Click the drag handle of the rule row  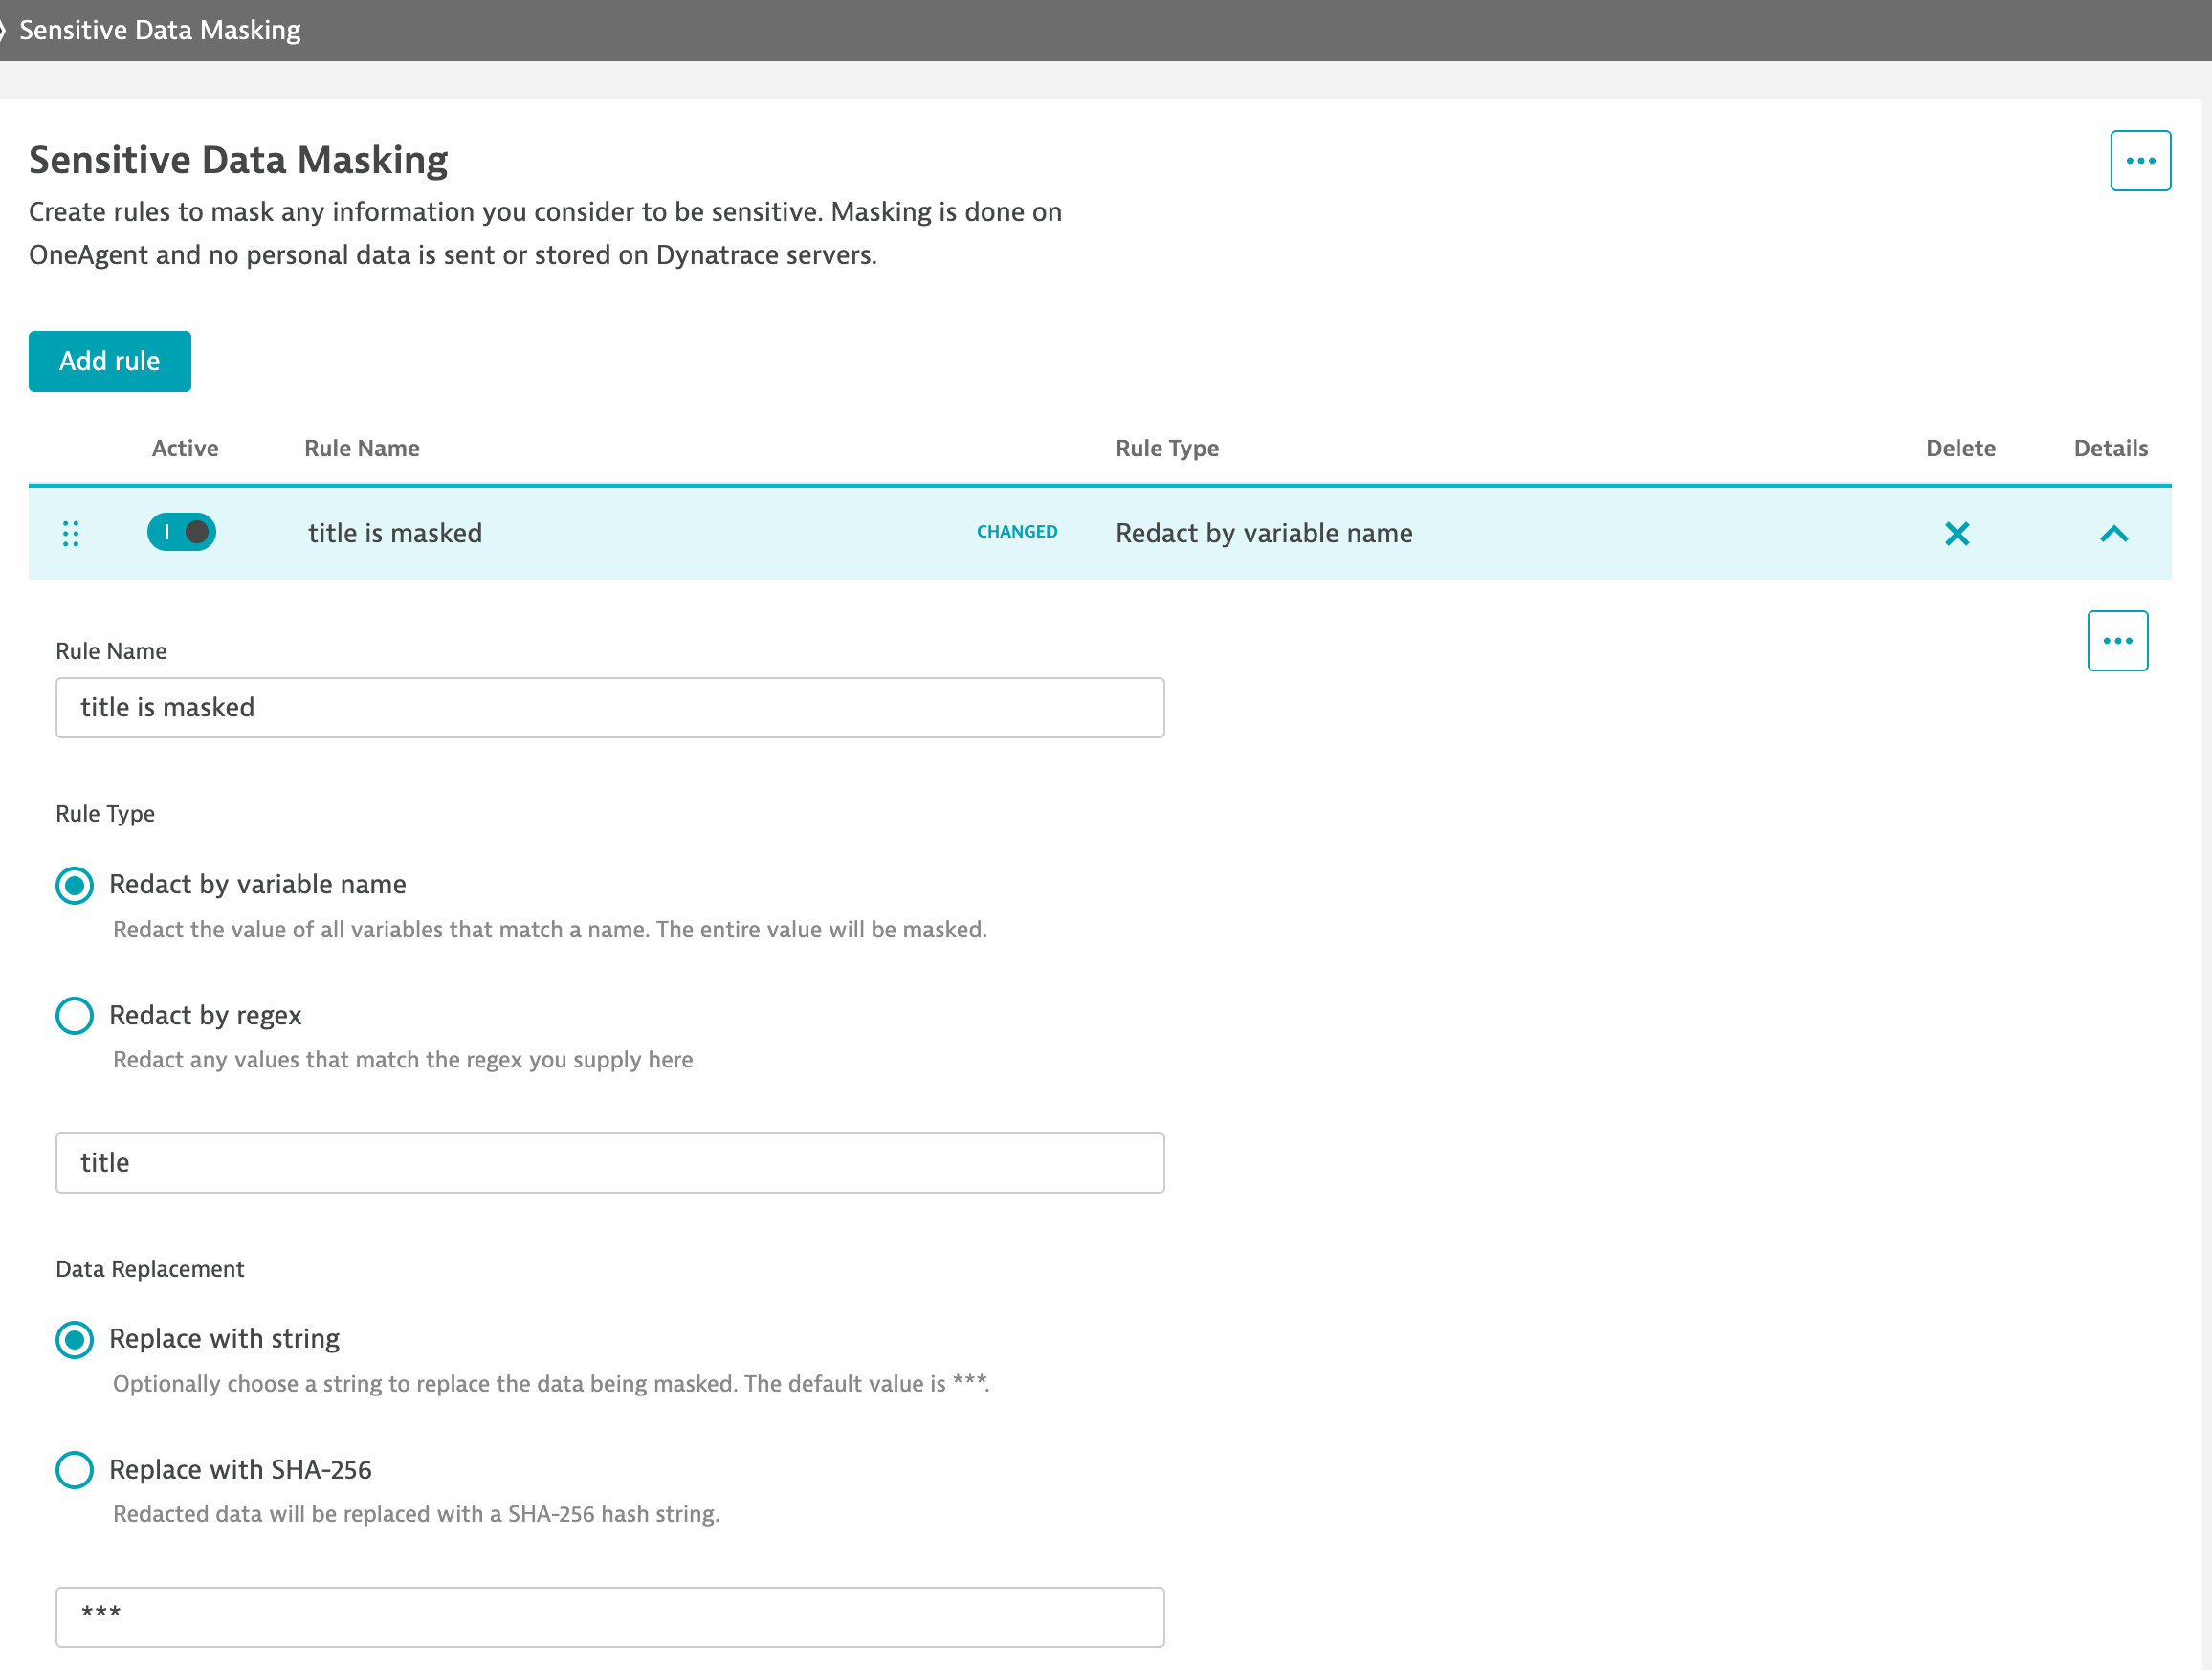click(x=70, y=533)
